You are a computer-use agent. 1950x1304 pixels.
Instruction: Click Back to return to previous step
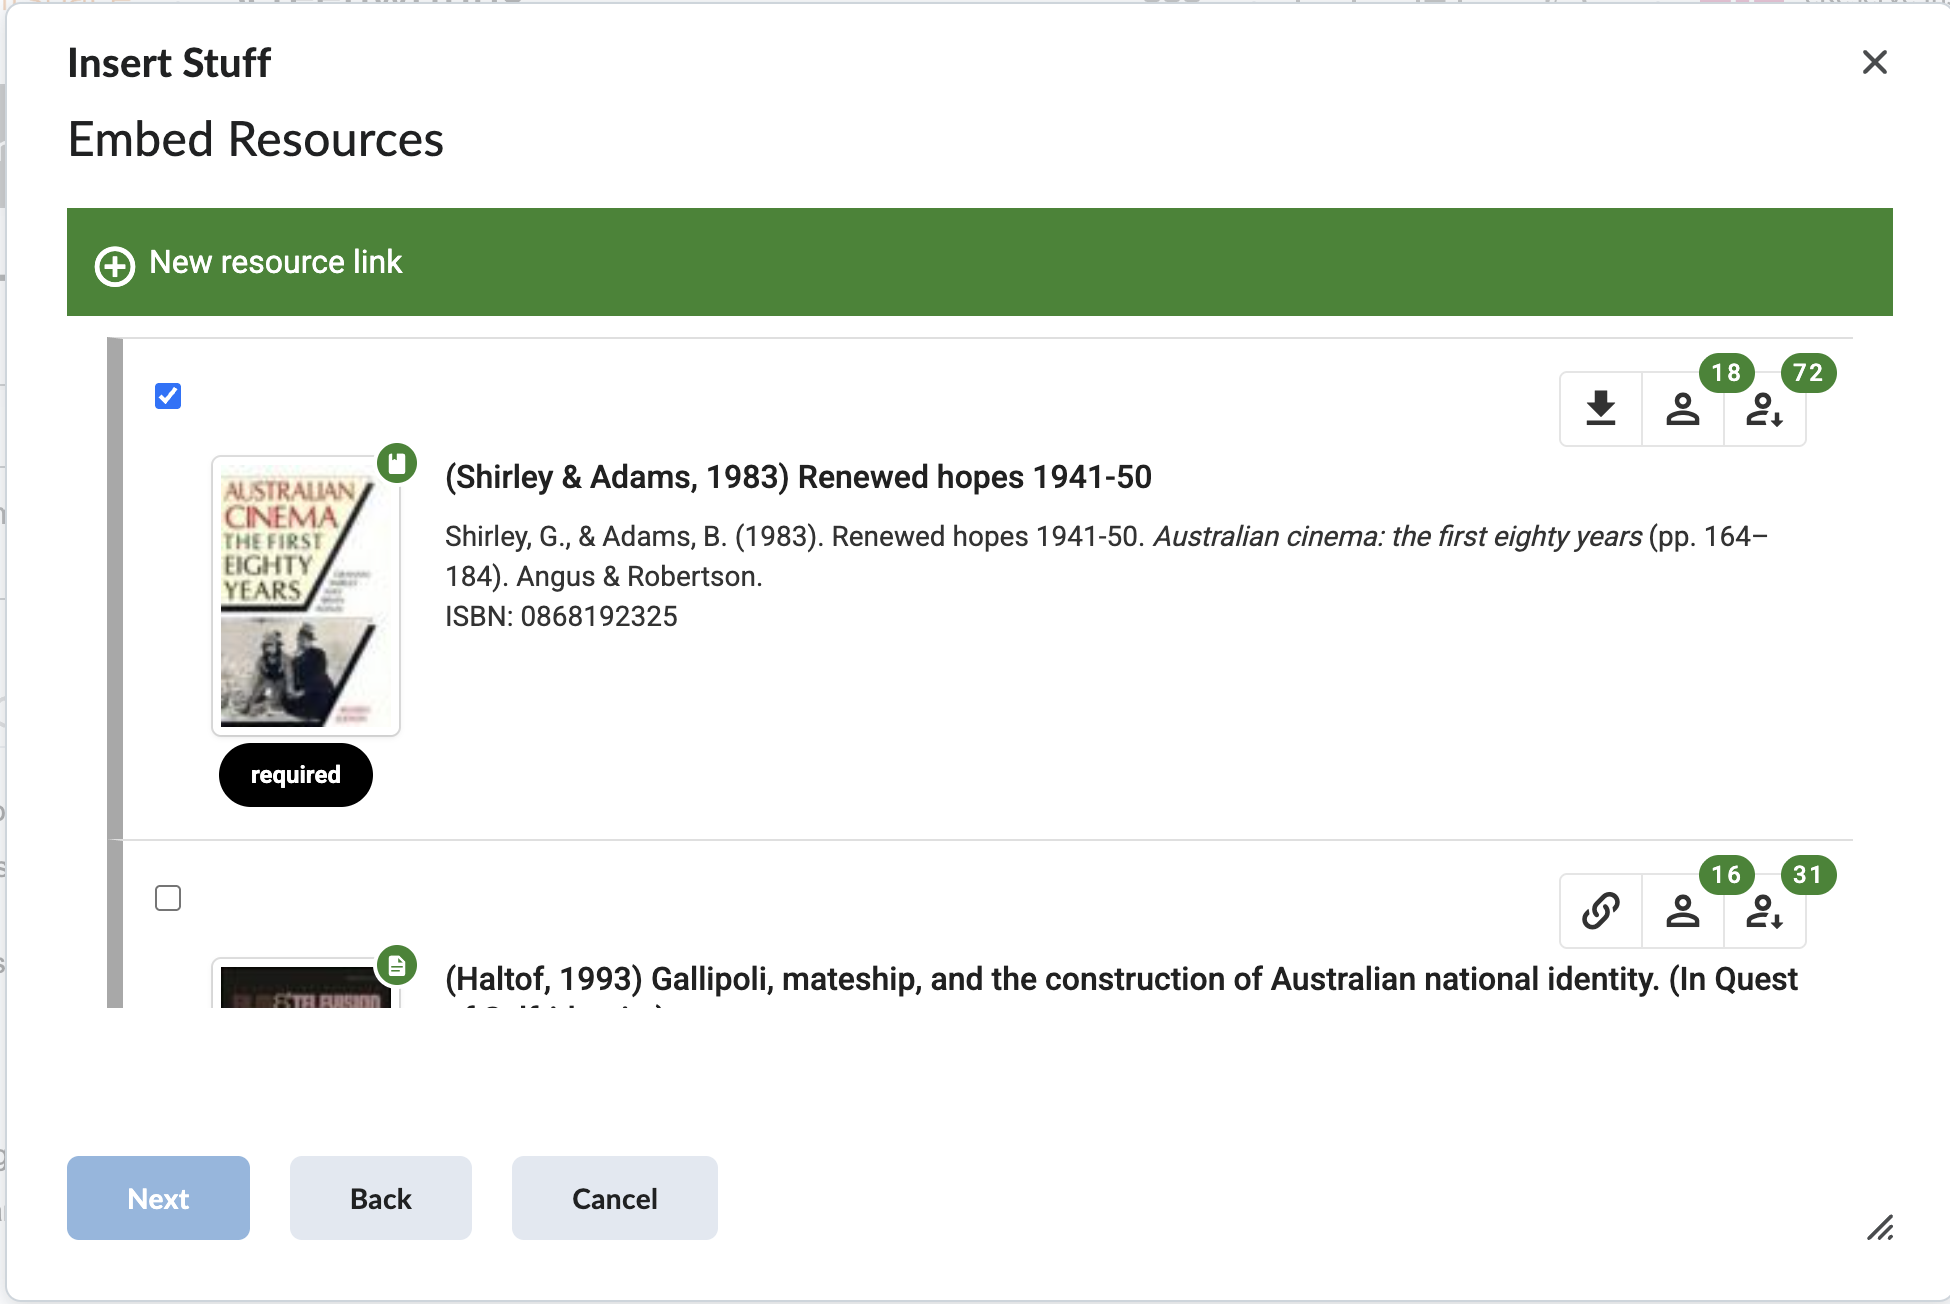pos(380,1197)
